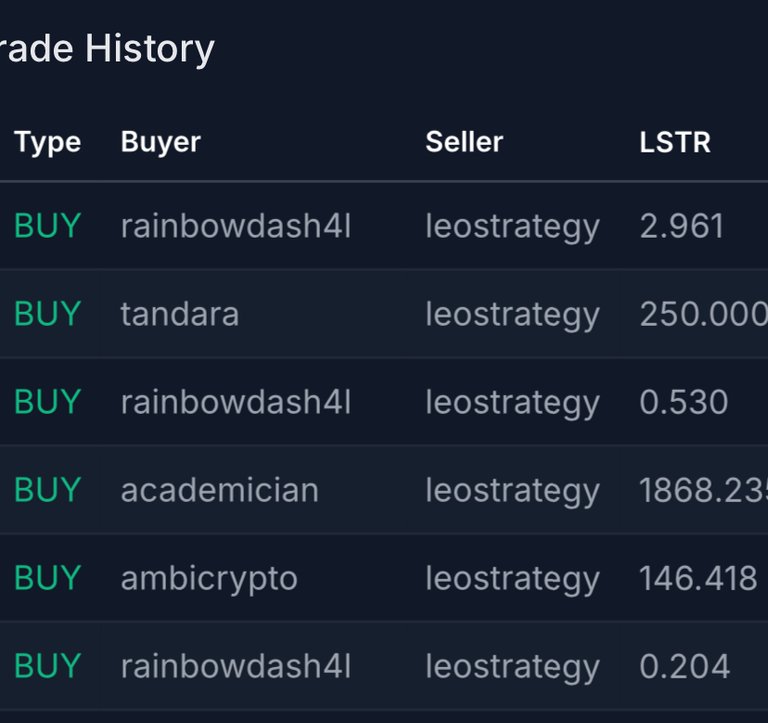Viewport: 768px width, 723px height.
Task: Open buyer tandara's profile
Action: point(180,313)
